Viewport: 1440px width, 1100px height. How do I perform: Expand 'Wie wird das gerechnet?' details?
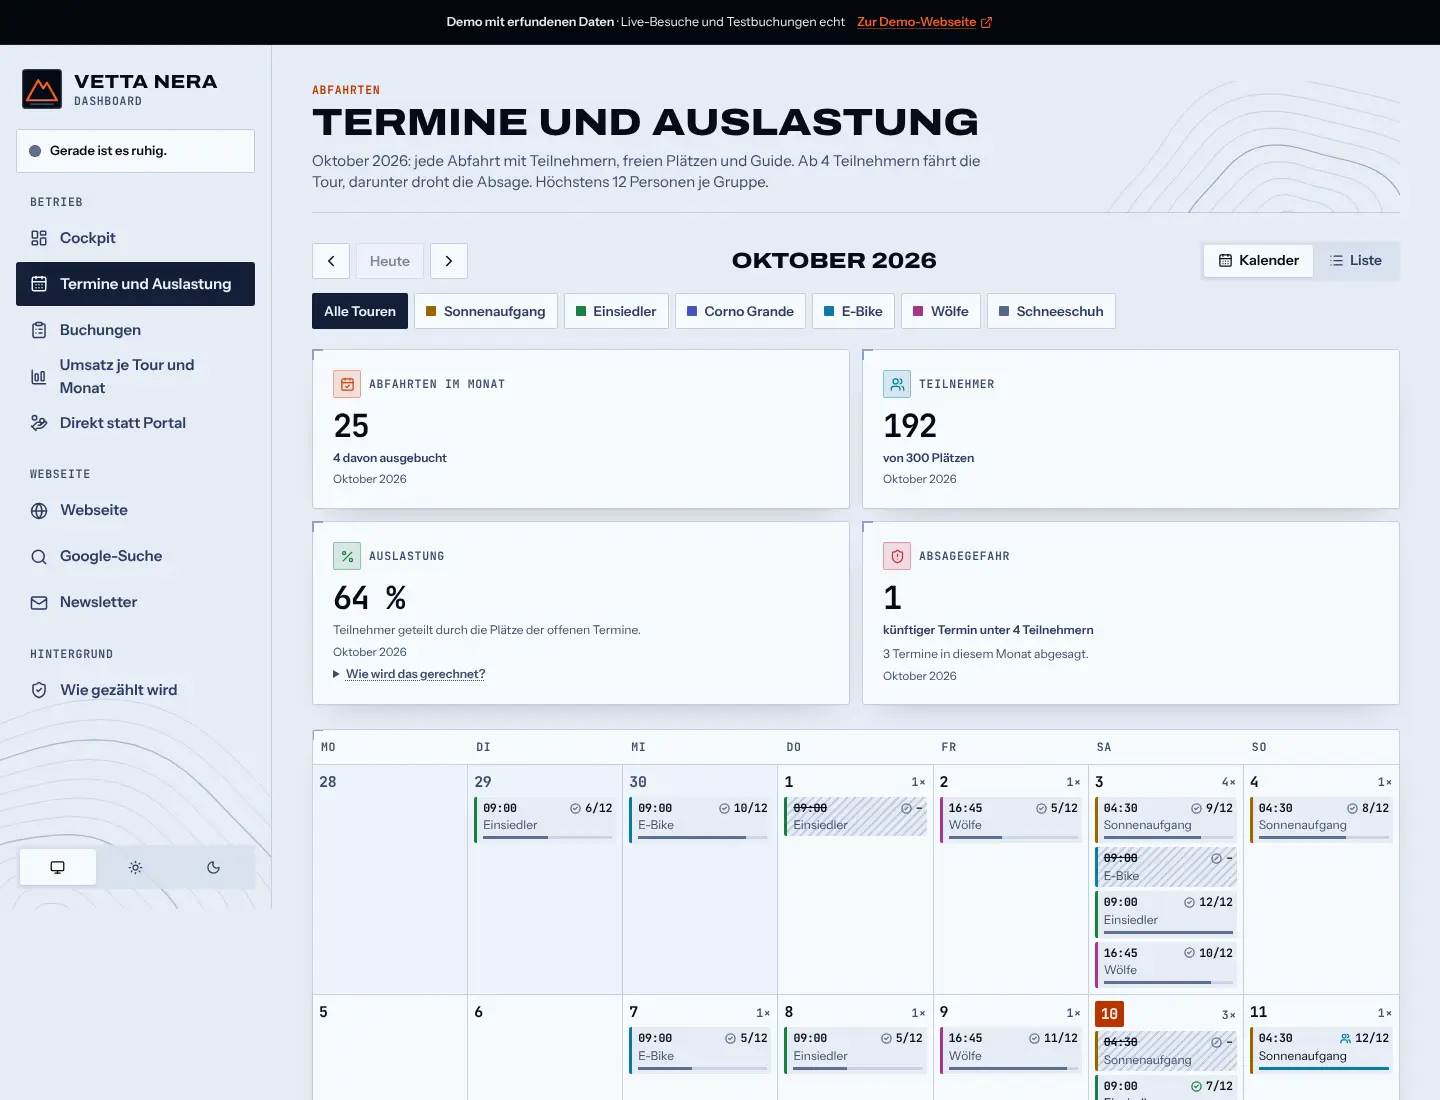point(415,674)
